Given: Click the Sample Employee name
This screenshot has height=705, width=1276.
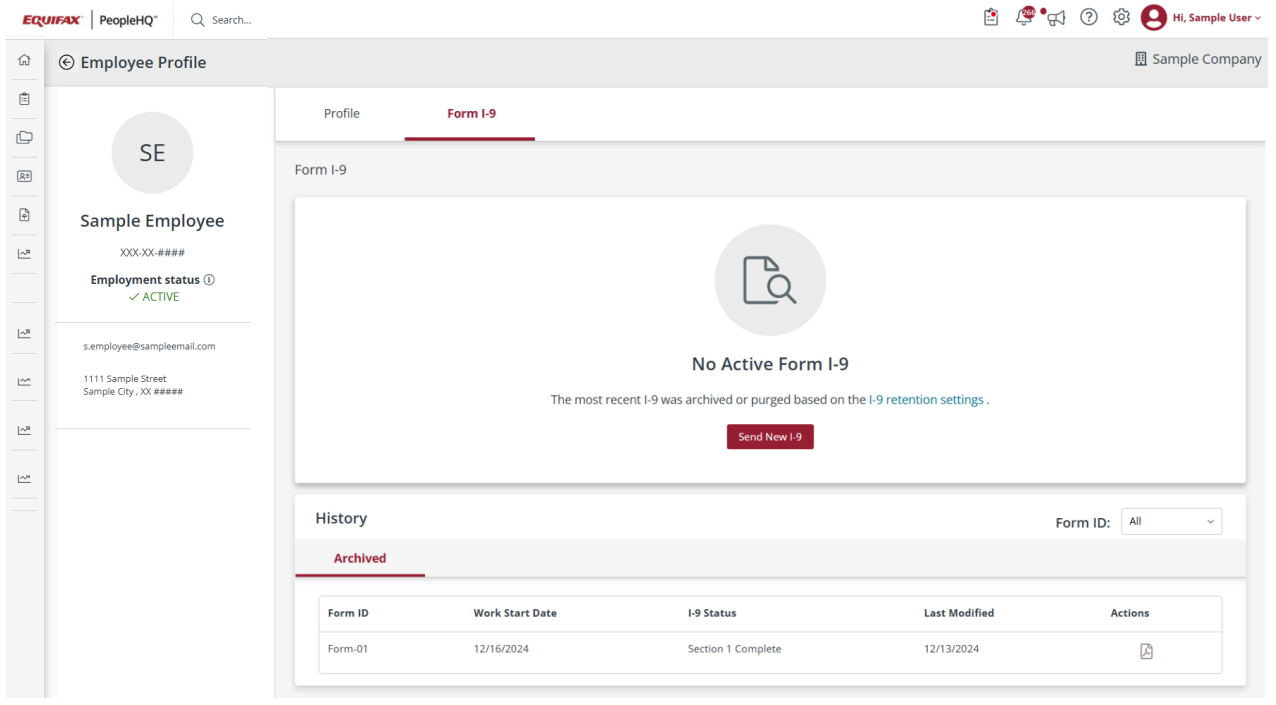Looking at the screenshot, I should [152, 221].
